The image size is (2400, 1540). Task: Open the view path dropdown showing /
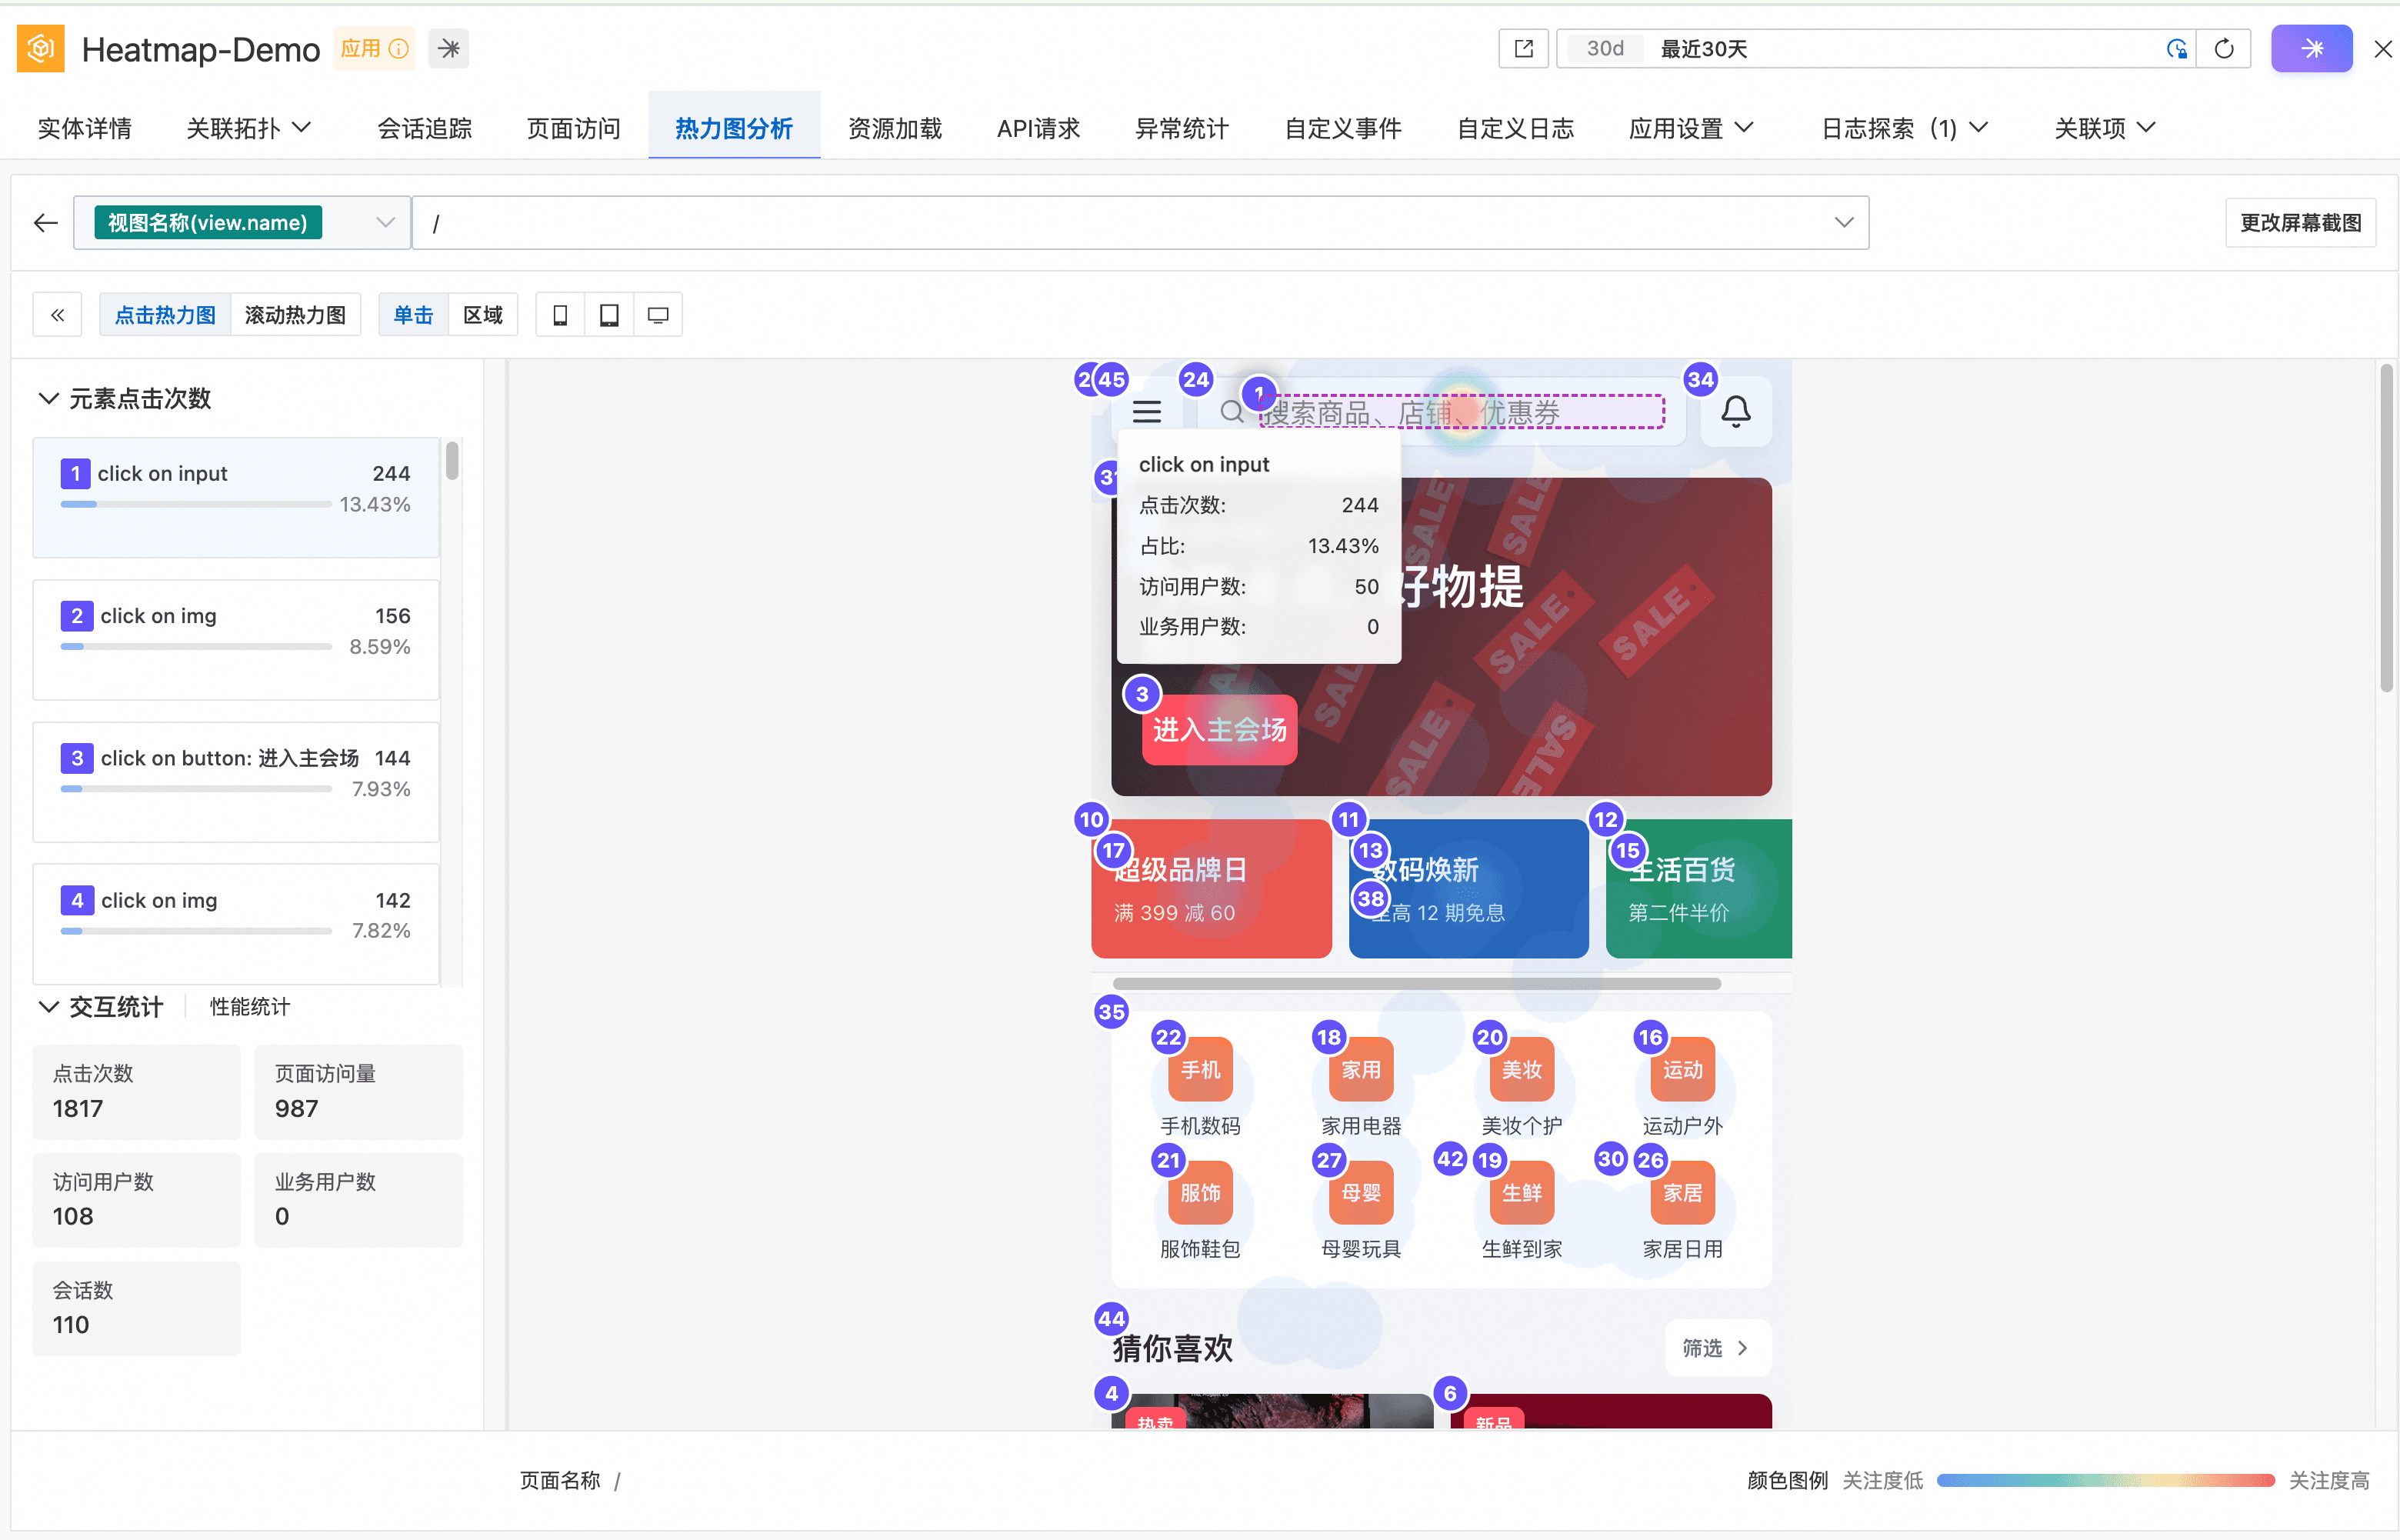pos(1141,223)
